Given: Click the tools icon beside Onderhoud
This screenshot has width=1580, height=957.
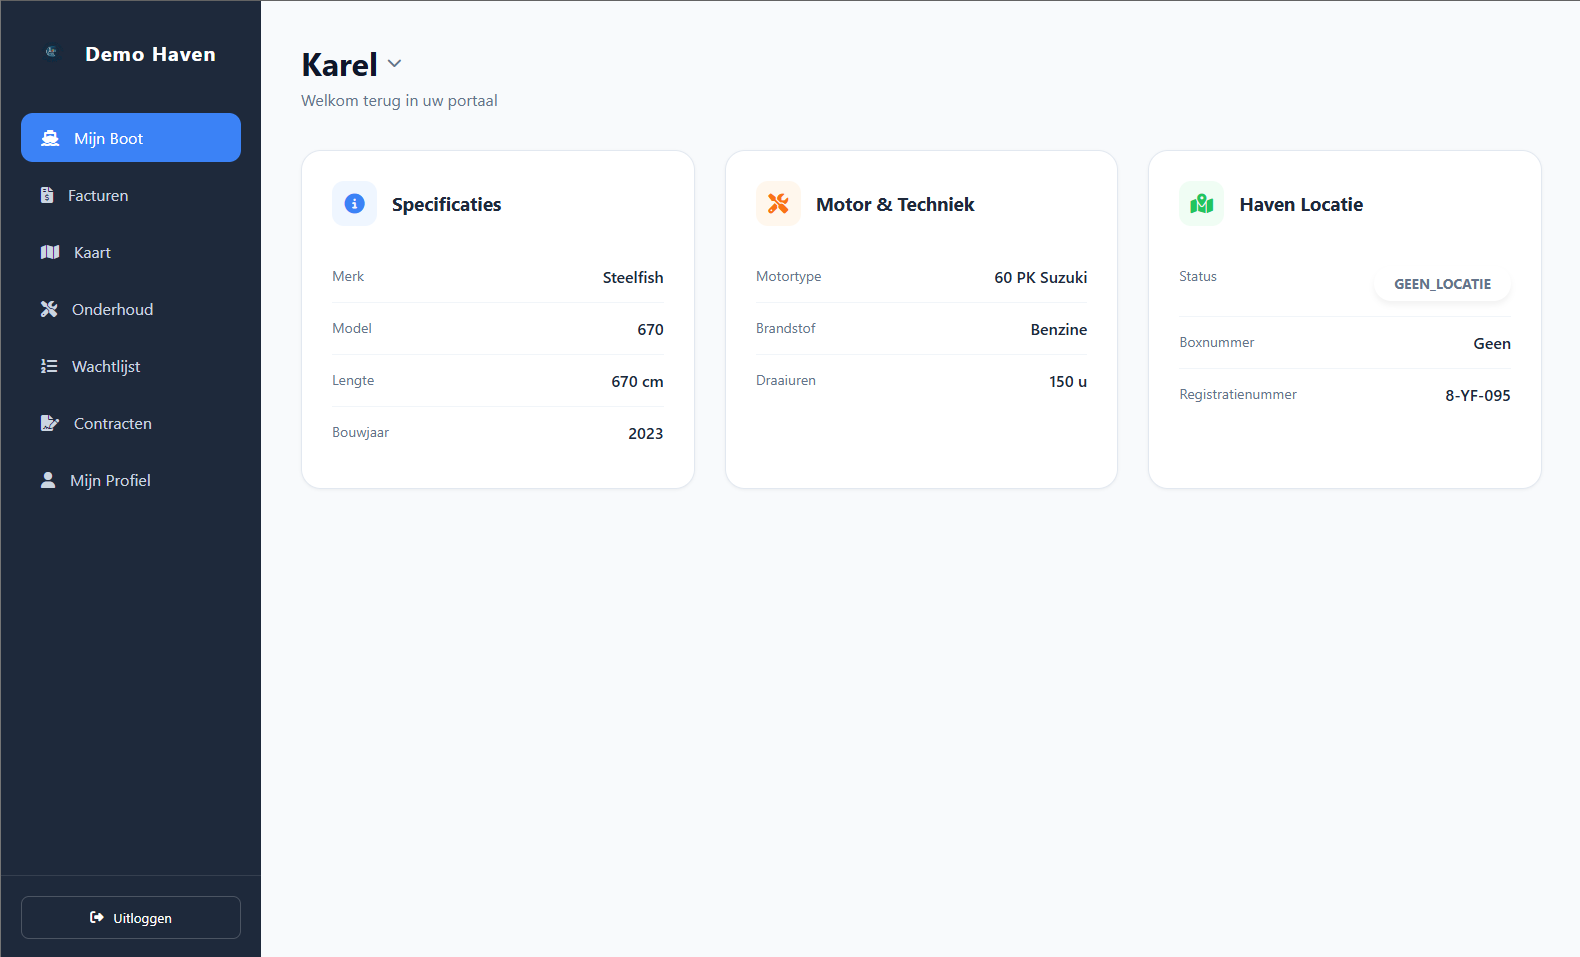Looking at the screenshot, I should pyautogui.click(x=49, y=309).
